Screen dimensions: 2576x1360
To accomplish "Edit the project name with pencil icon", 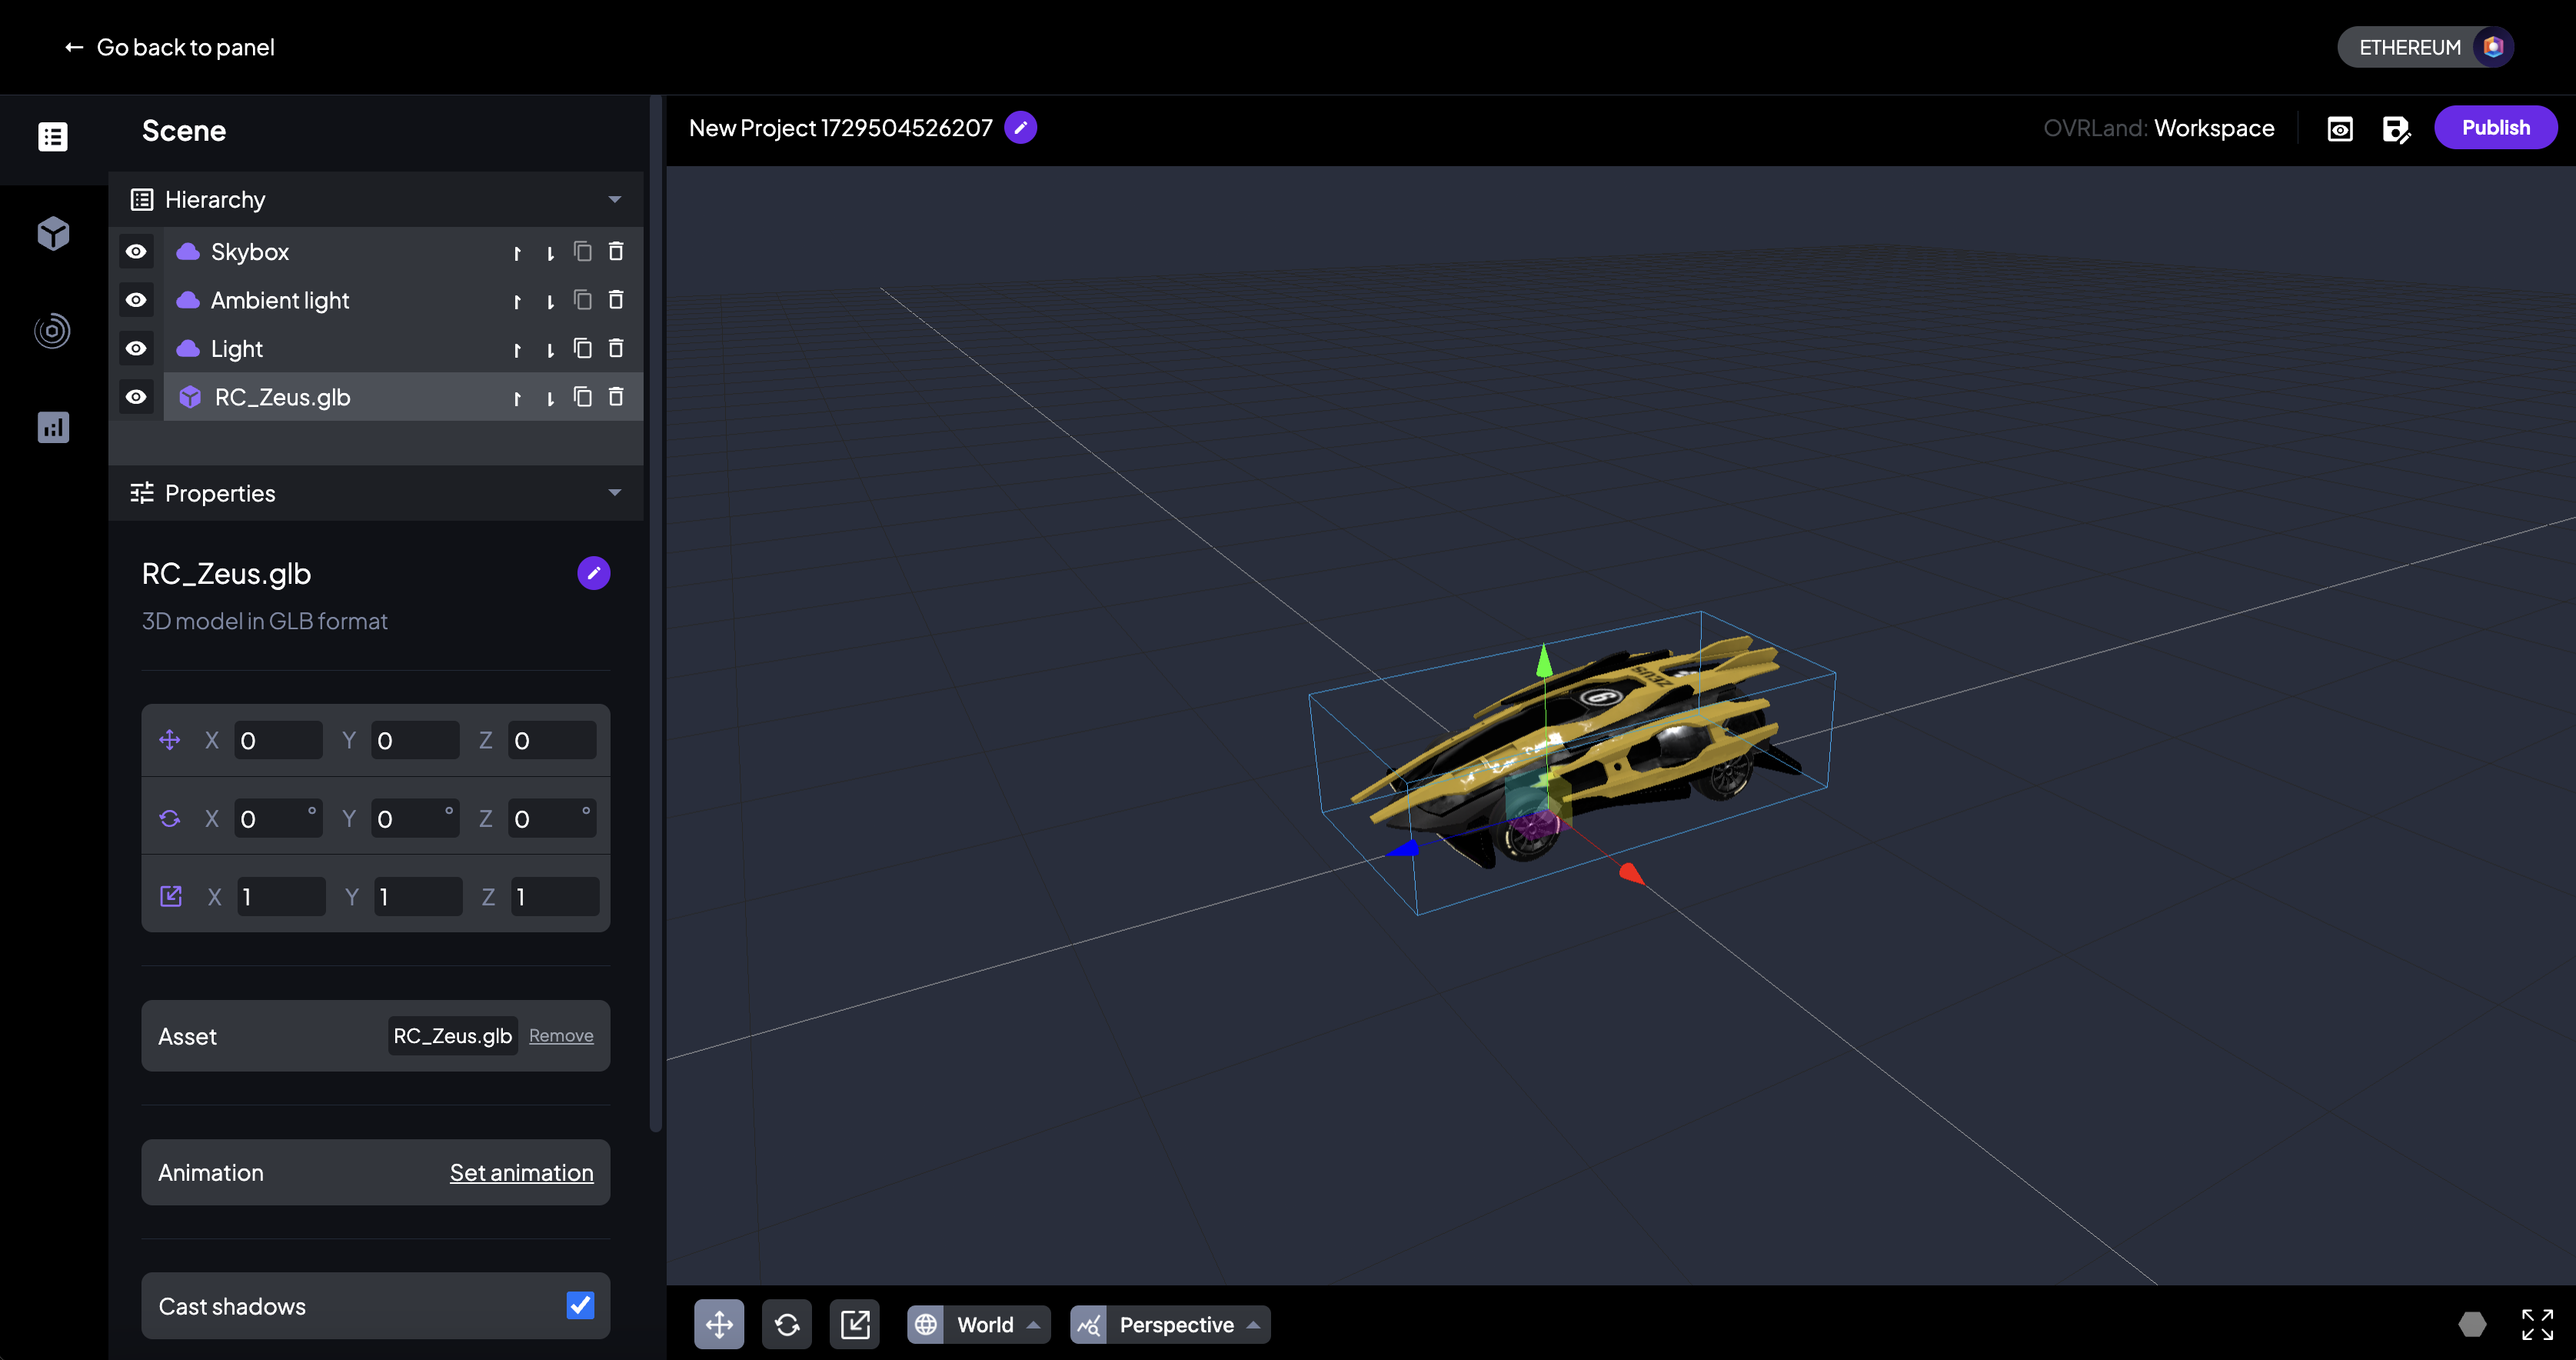I will (x=1020, y=128).
